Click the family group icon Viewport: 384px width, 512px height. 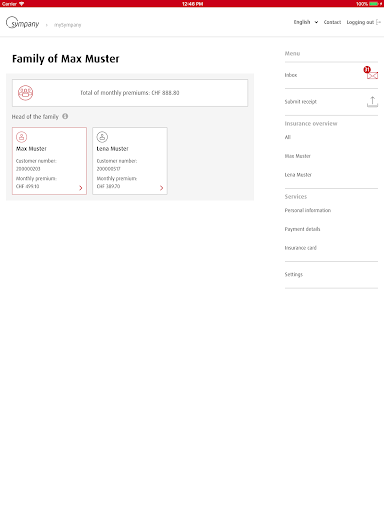(25, 93)
